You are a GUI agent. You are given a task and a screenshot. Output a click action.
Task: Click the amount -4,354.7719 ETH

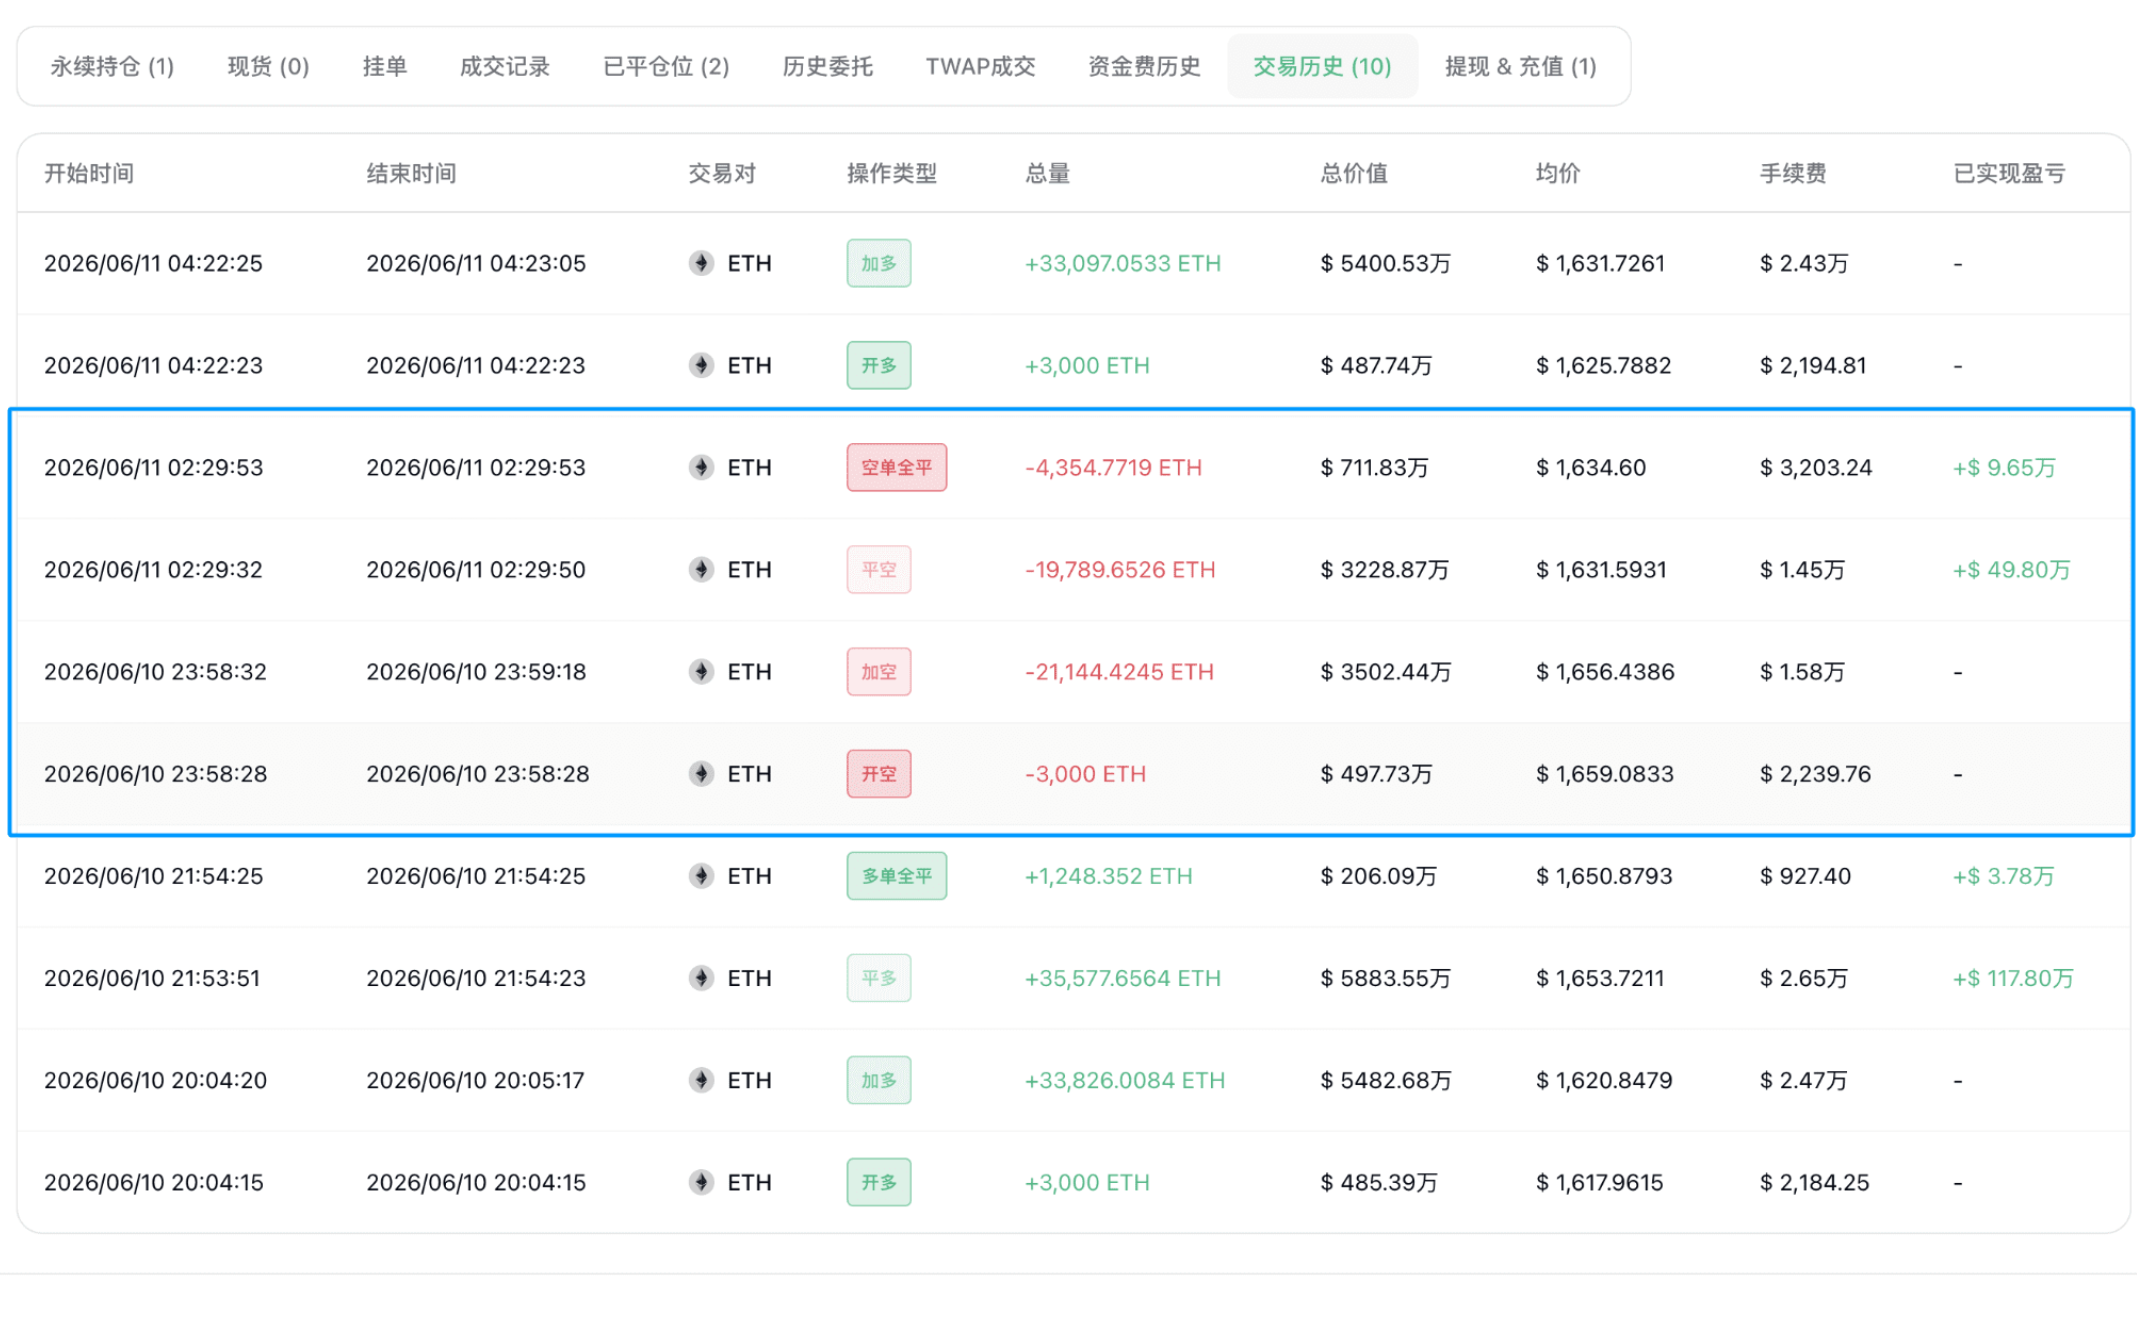(x=1113, y=467)
